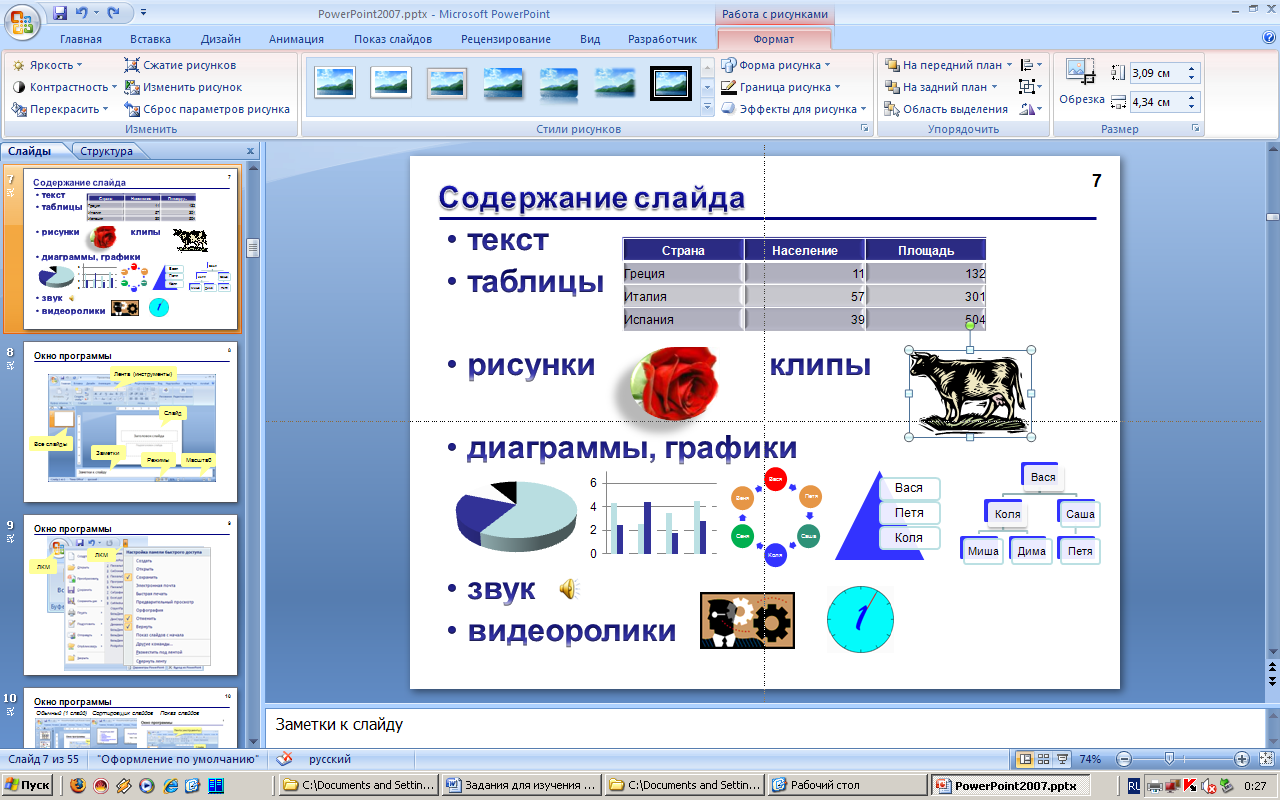Apply the black double-frame picture style
The height and width of the screenshot is (800, 1280).
pyautogui.click(x=671, y=82)
